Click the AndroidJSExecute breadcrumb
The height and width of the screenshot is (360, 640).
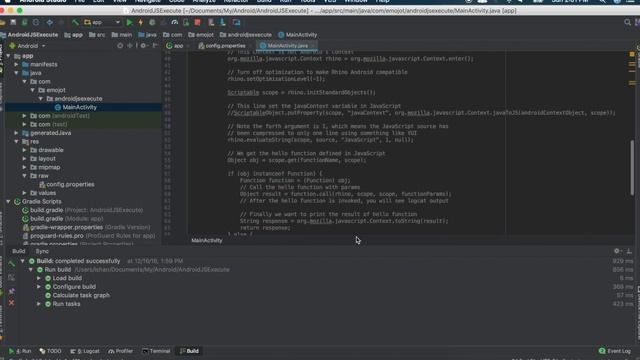pos(29,35)
